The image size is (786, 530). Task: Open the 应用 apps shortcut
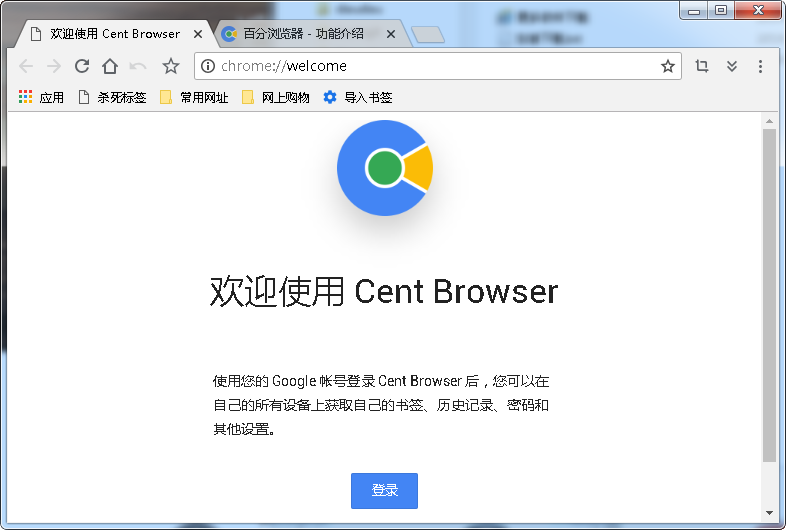coord(41,97)
